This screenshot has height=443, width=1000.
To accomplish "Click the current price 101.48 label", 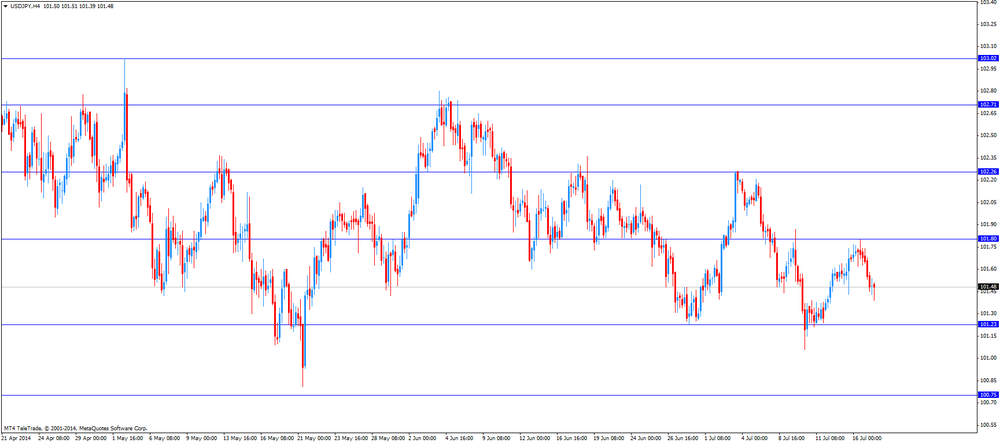I will (988, 287).
